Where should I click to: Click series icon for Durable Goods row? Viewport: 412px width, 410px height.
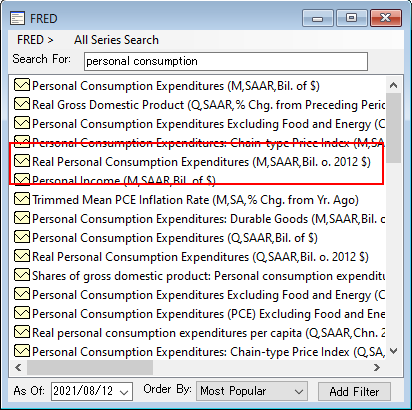point(22,218)
